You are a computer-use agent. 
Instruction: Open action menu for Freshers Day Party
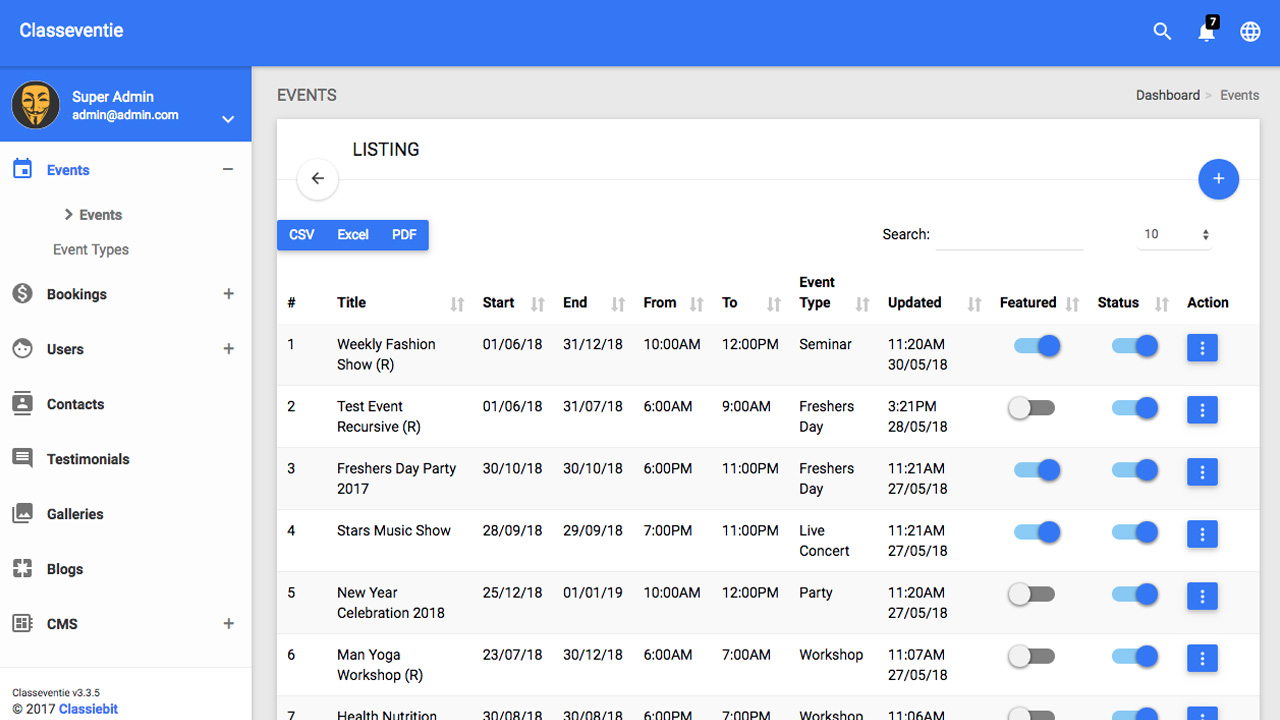point(1202,472)
